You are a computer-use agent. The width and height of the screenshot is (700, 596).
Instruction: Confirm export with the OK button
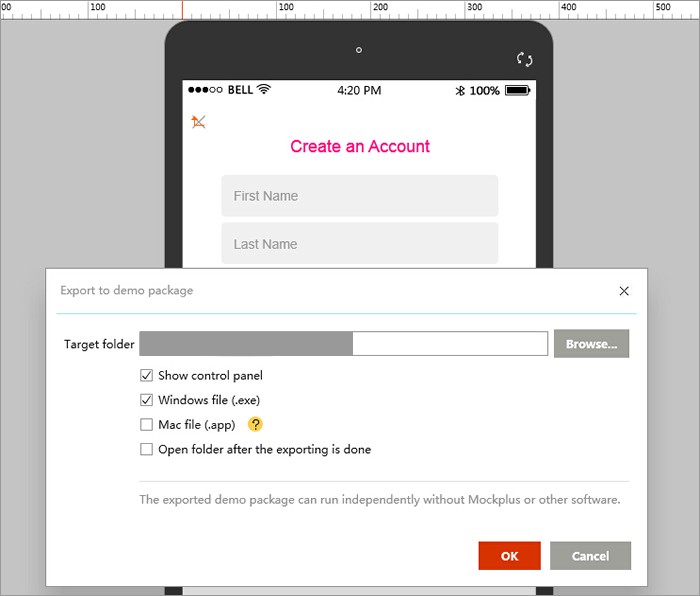(509, 556)
